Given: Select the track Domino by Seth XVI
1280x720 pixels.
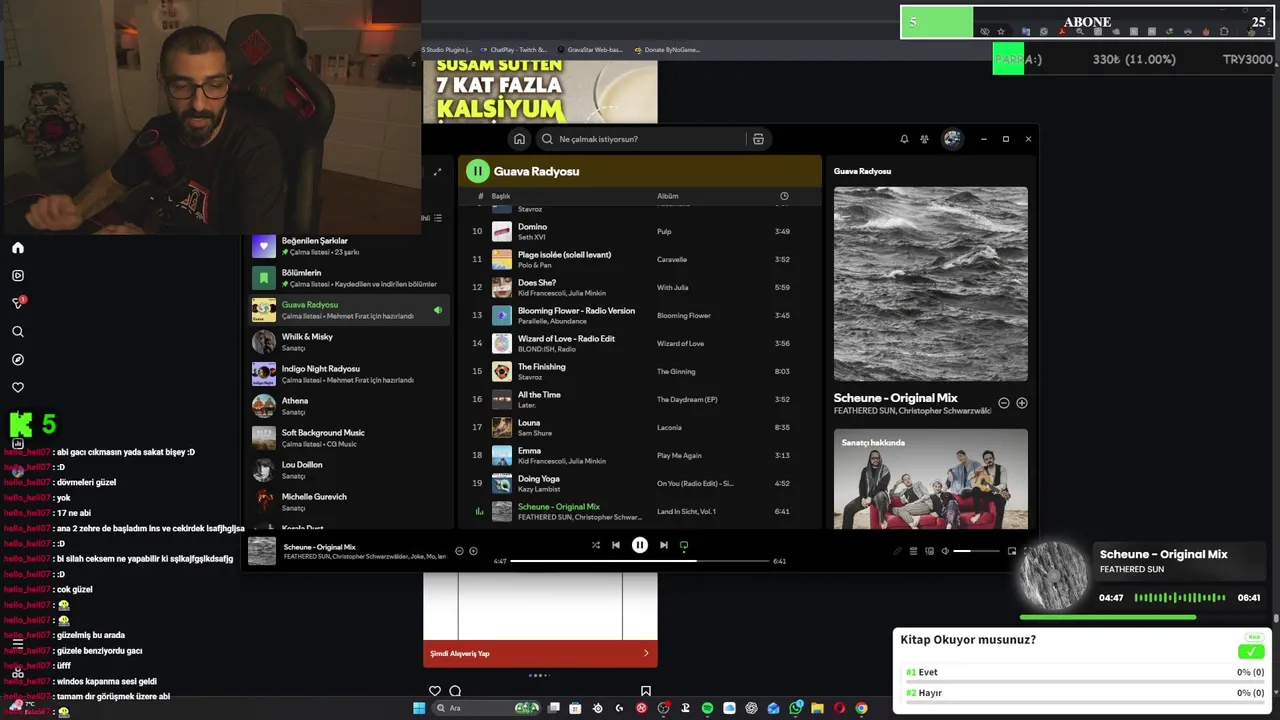Looking at the screenshot, I should (640, 231).
